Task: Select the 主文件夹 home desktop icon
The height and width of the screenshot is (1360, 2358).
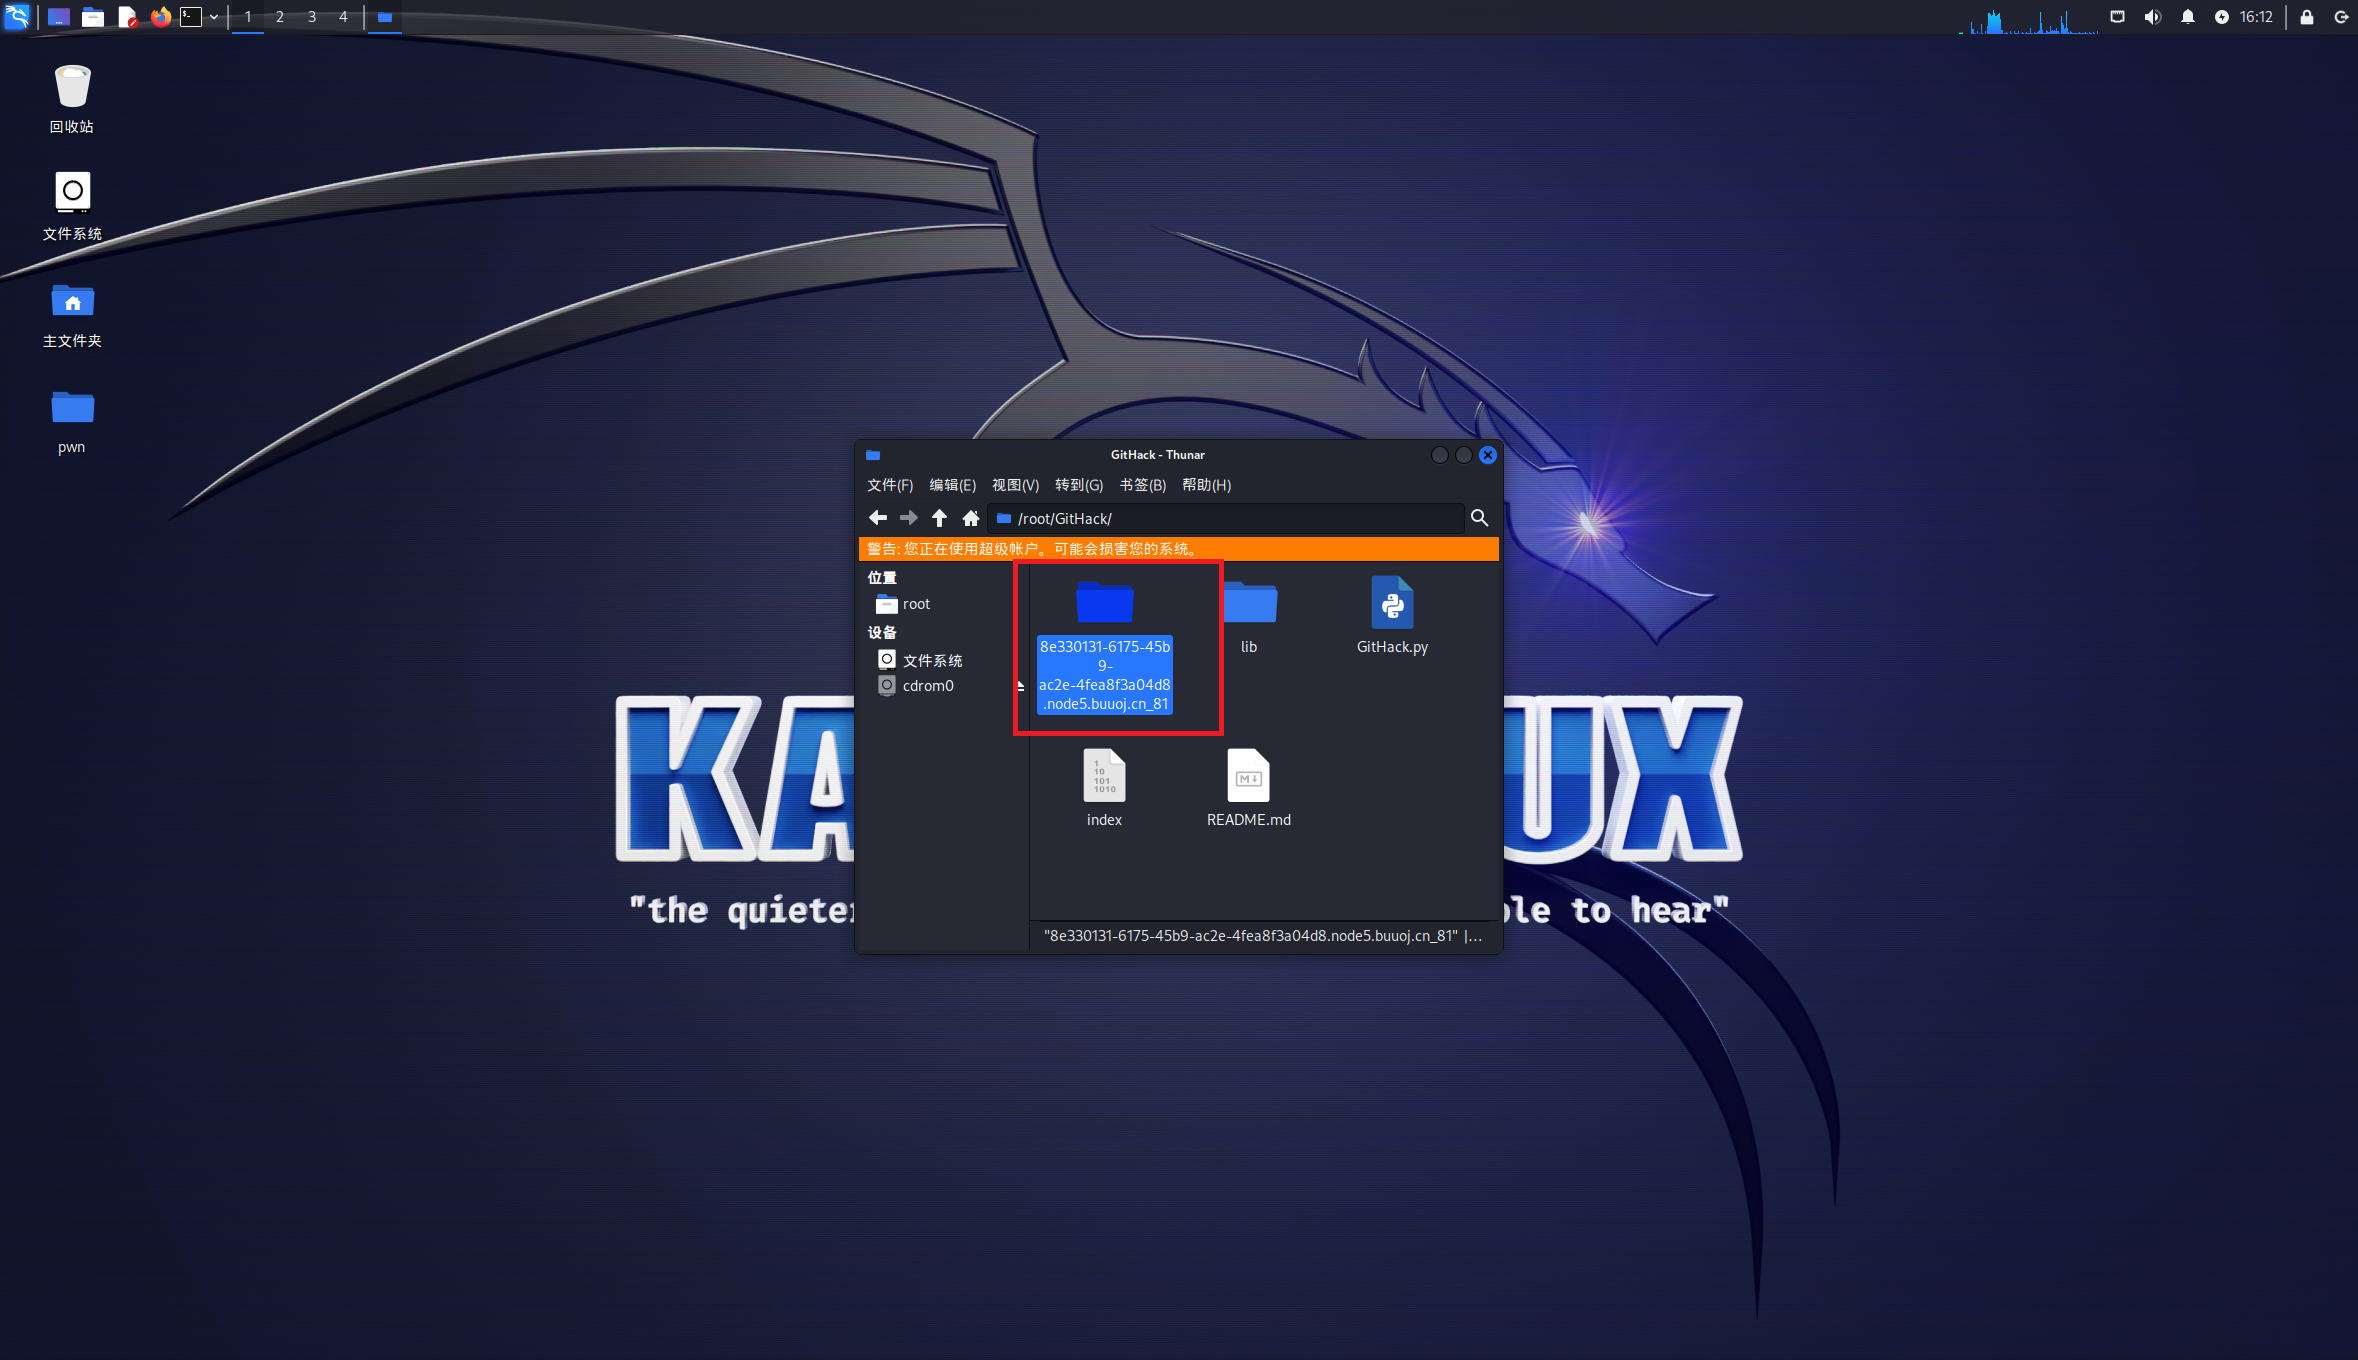Action: [x=72, y=314]
